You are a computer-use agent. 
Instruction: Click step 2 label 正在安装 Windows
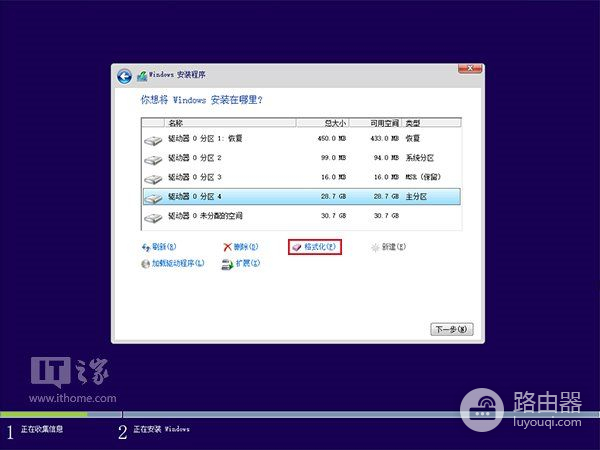click(x=161, y=429)
